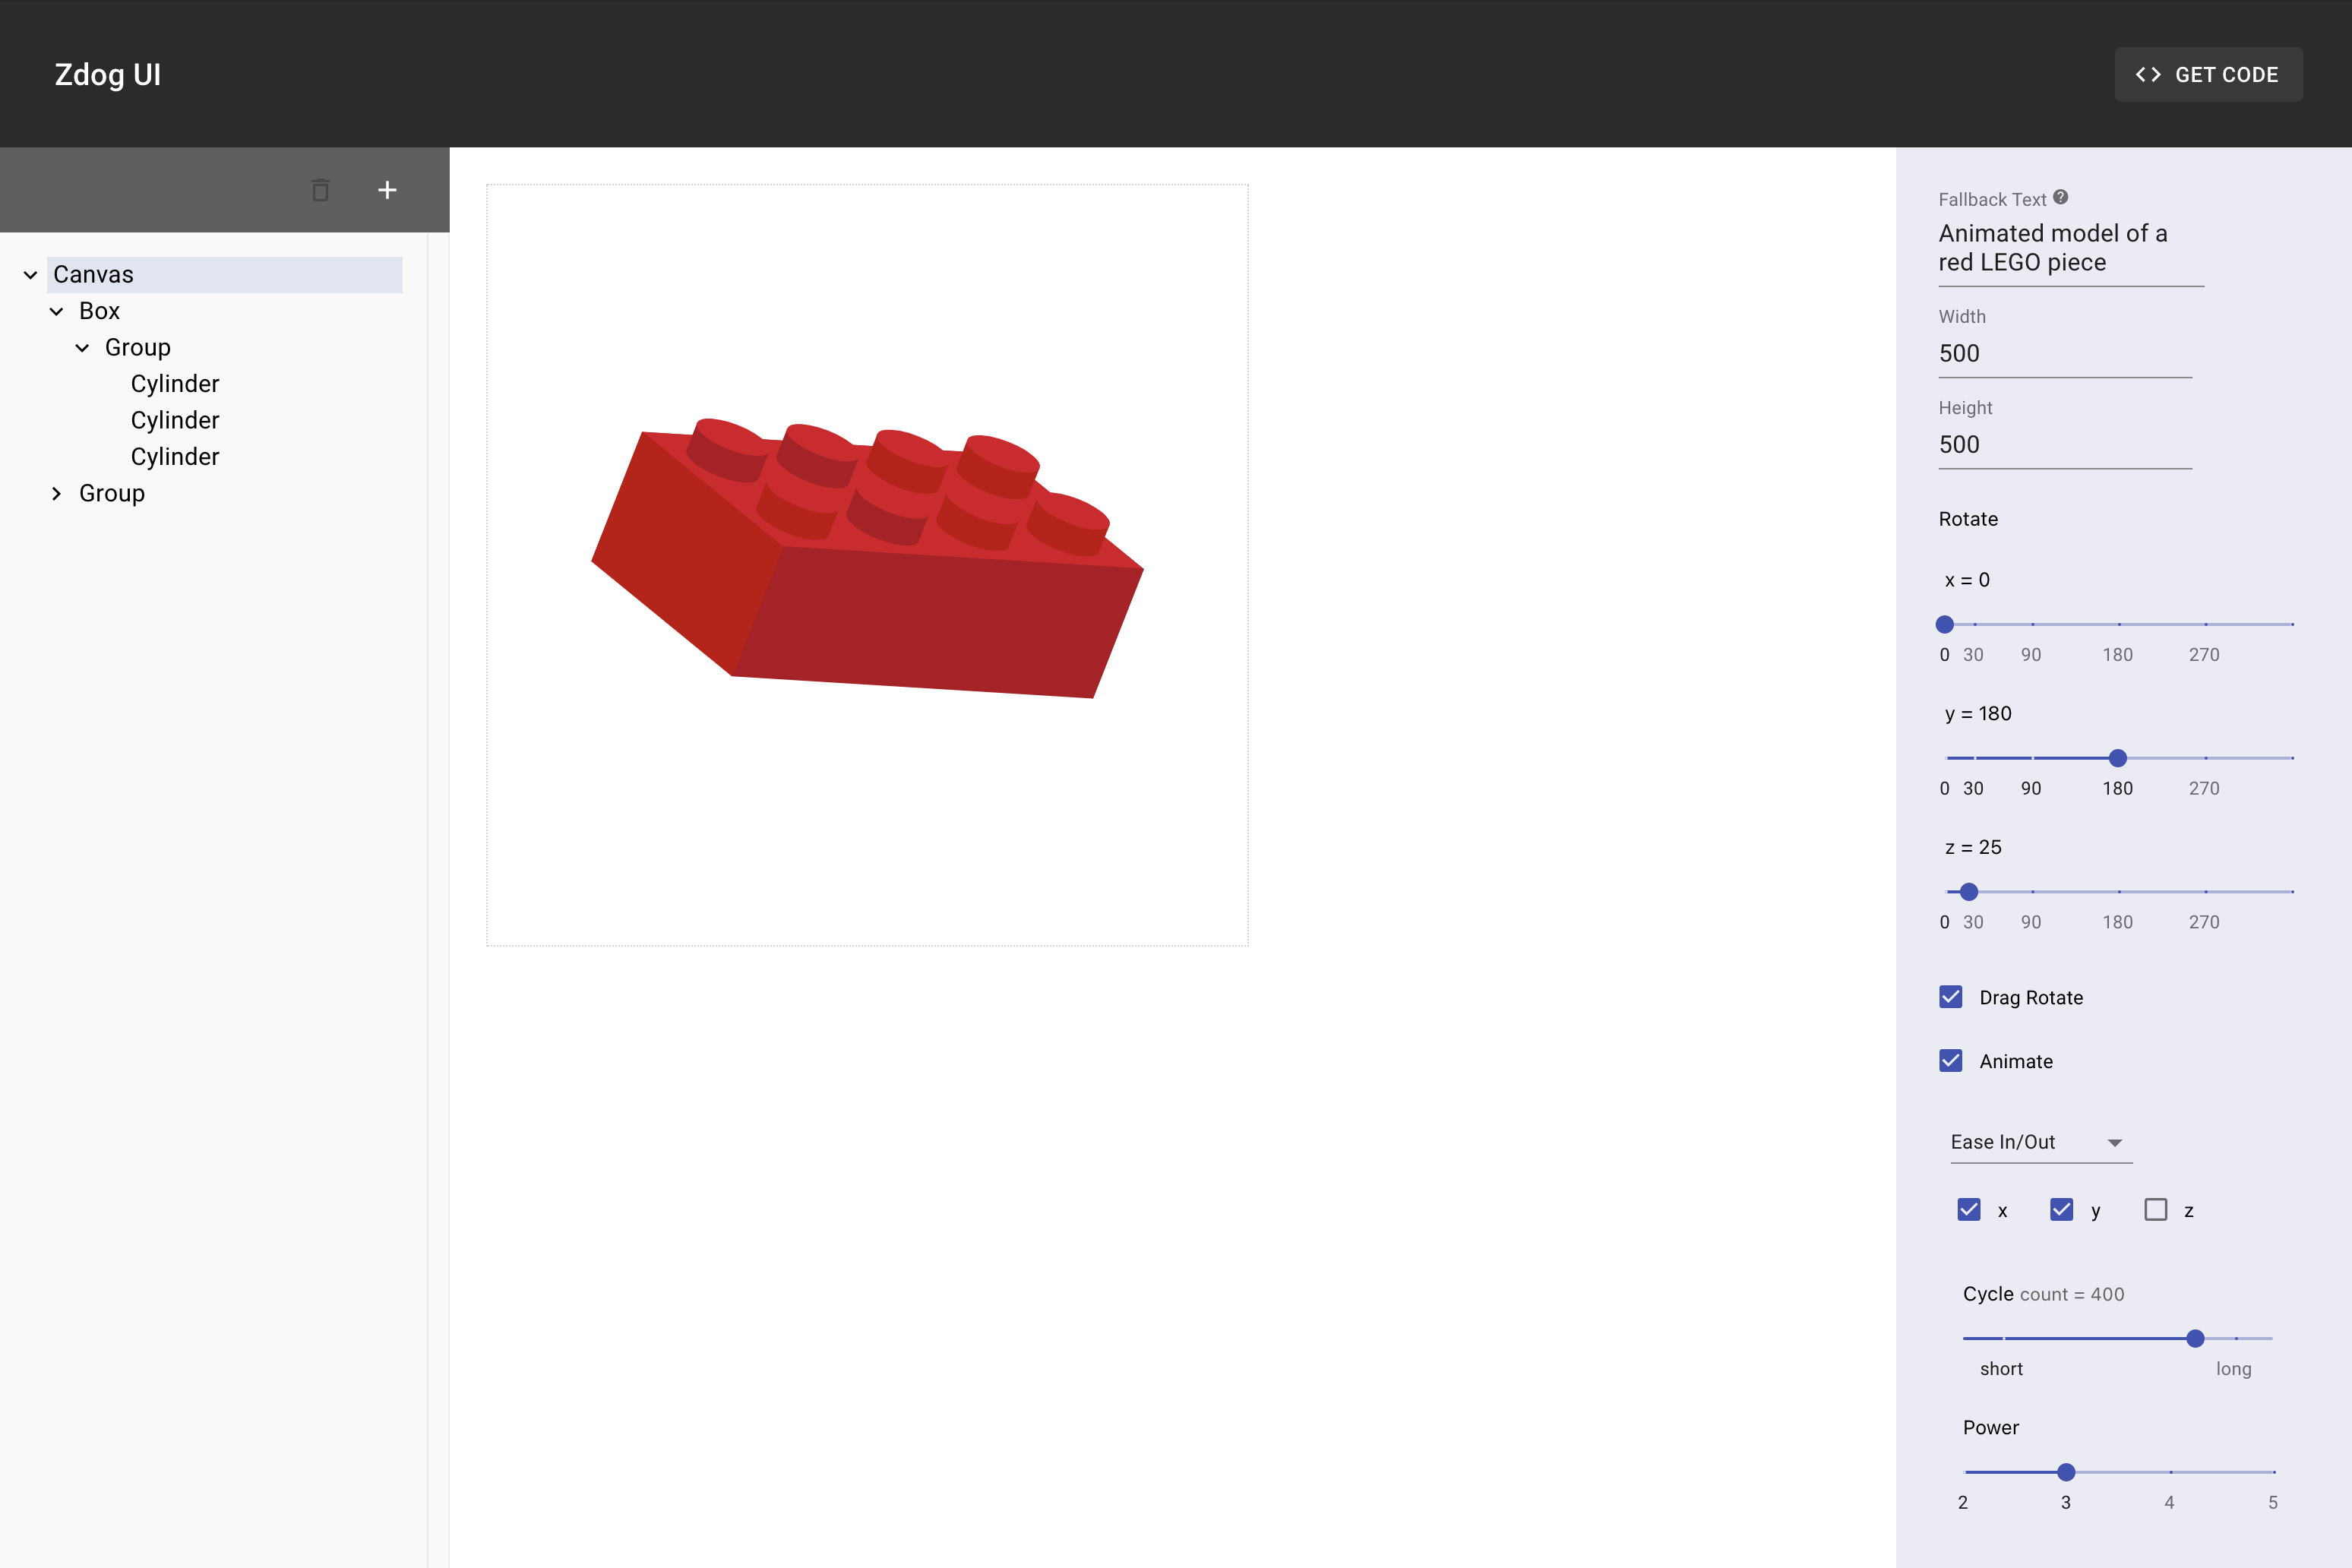Image resolution: width=2352 pixels, height=1568 pixels.
Task: Expand the collapsed bottom Group node
Action: coord(56,494)
